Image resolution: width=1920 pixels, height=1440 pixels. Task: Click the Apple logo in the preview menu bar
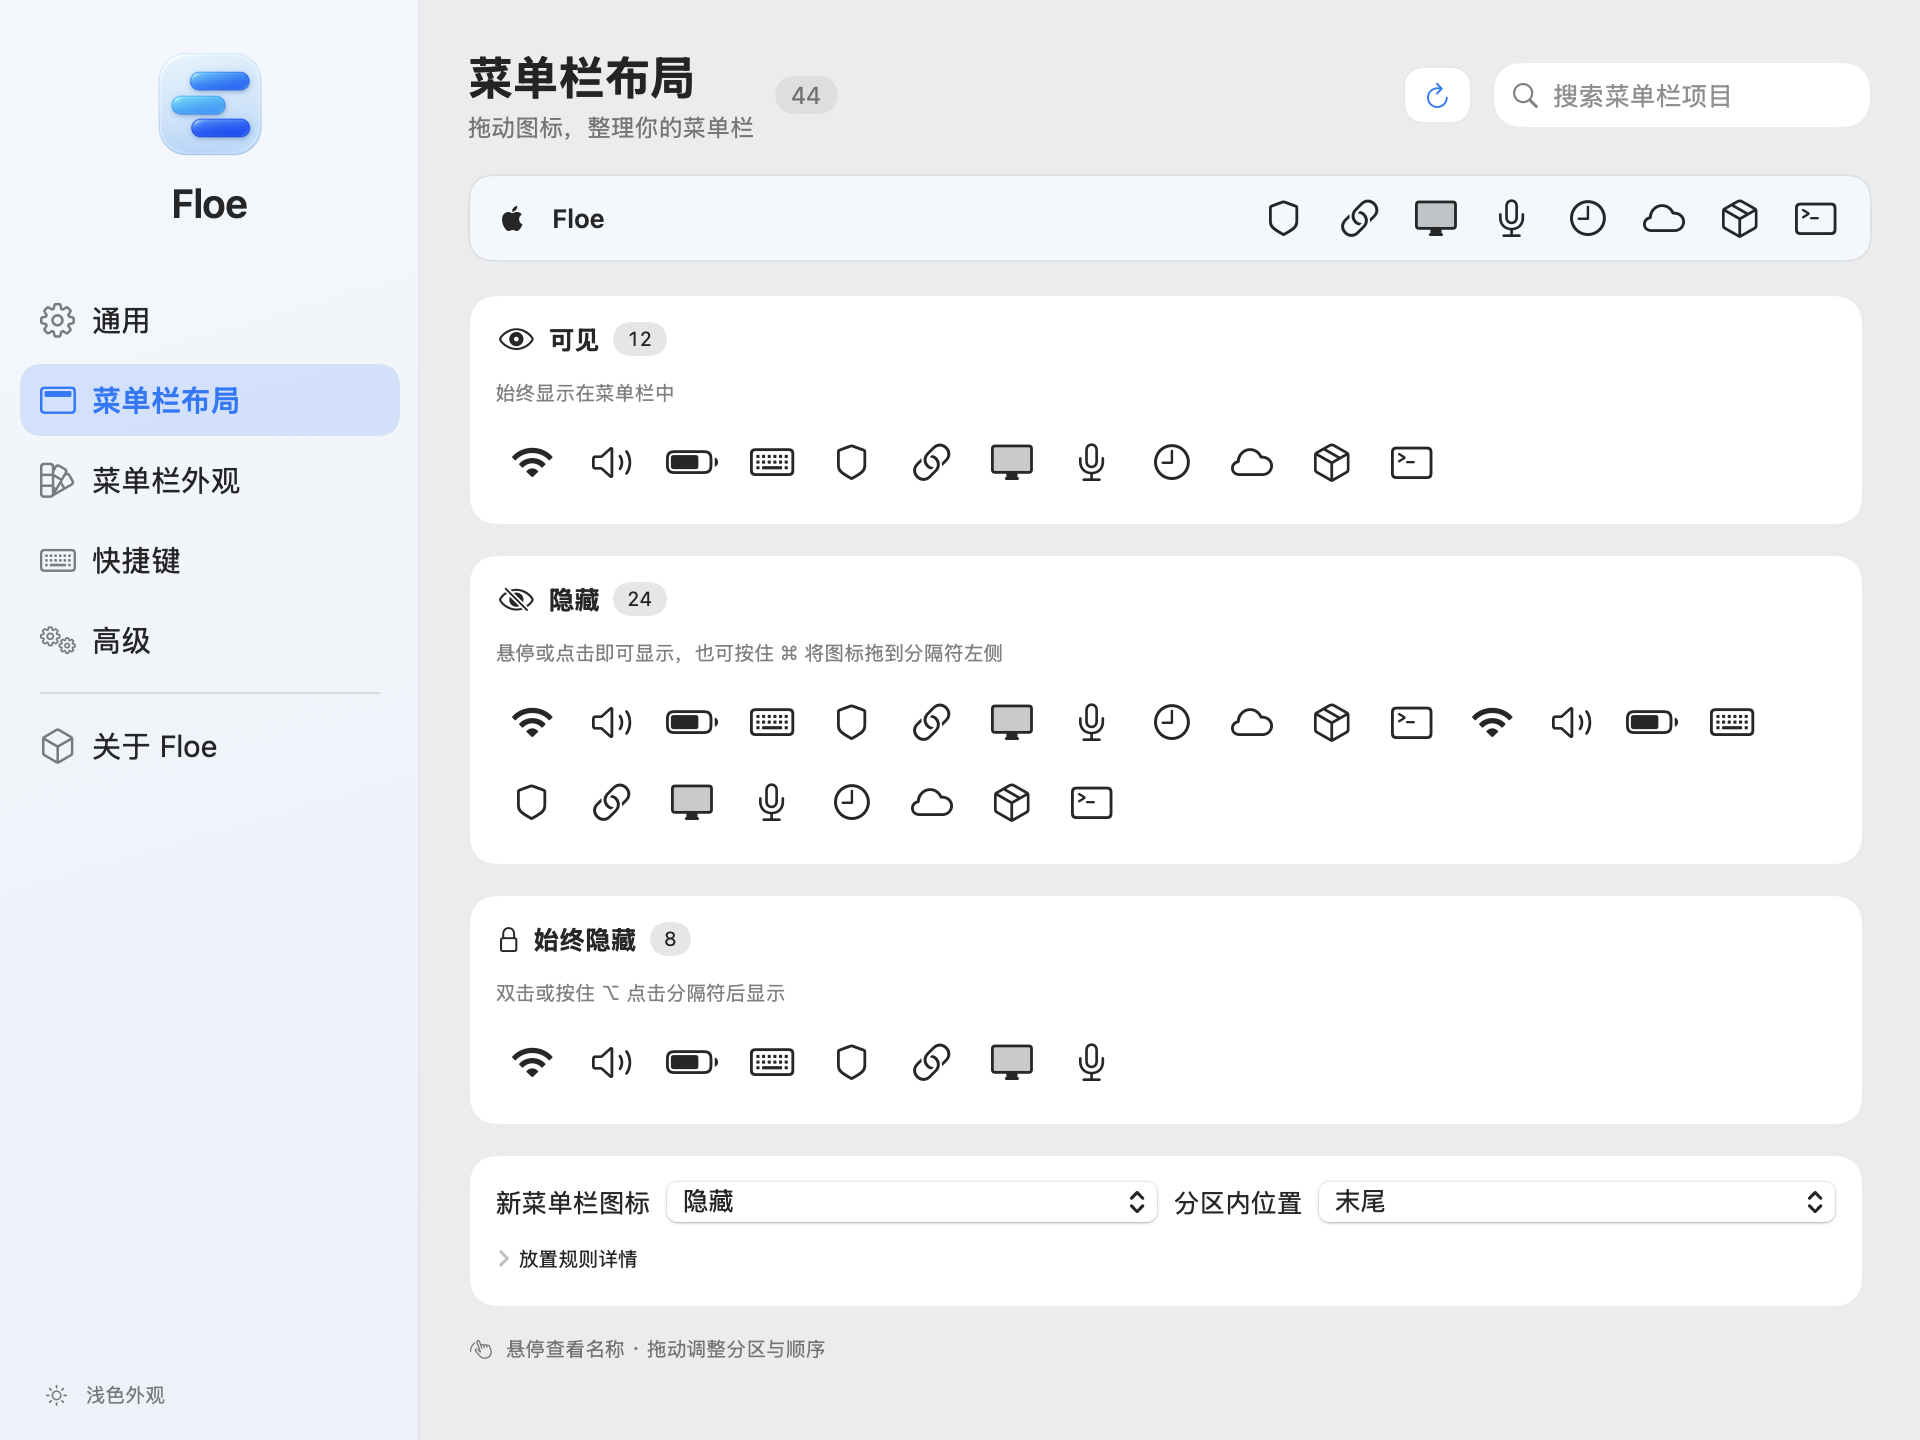coord(513,218)
